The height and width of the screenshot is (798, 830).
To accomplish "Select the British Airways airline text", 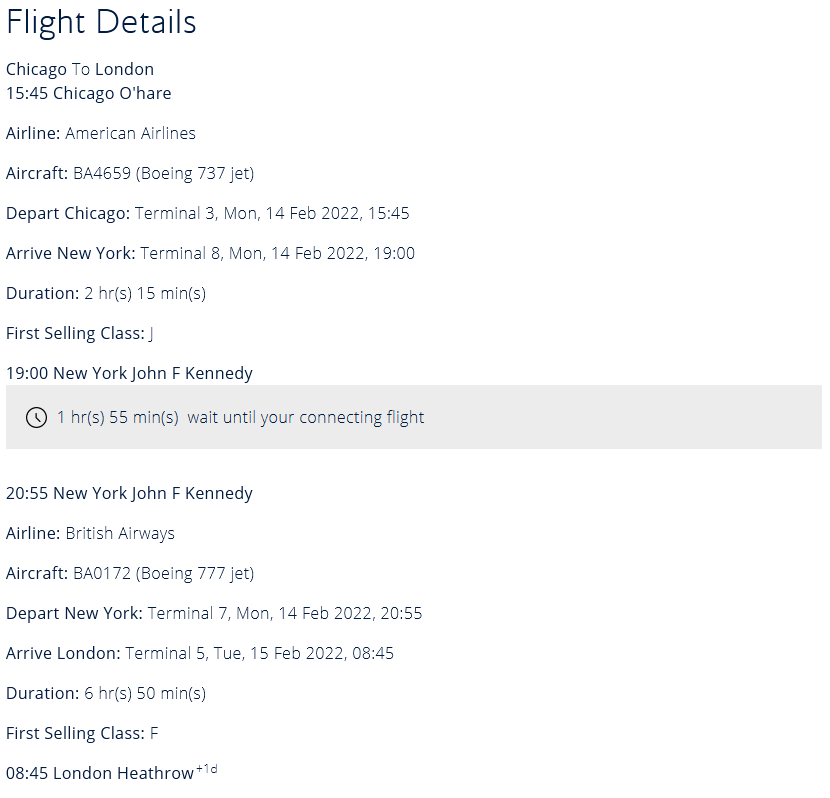I will click(x=120, y=533).
